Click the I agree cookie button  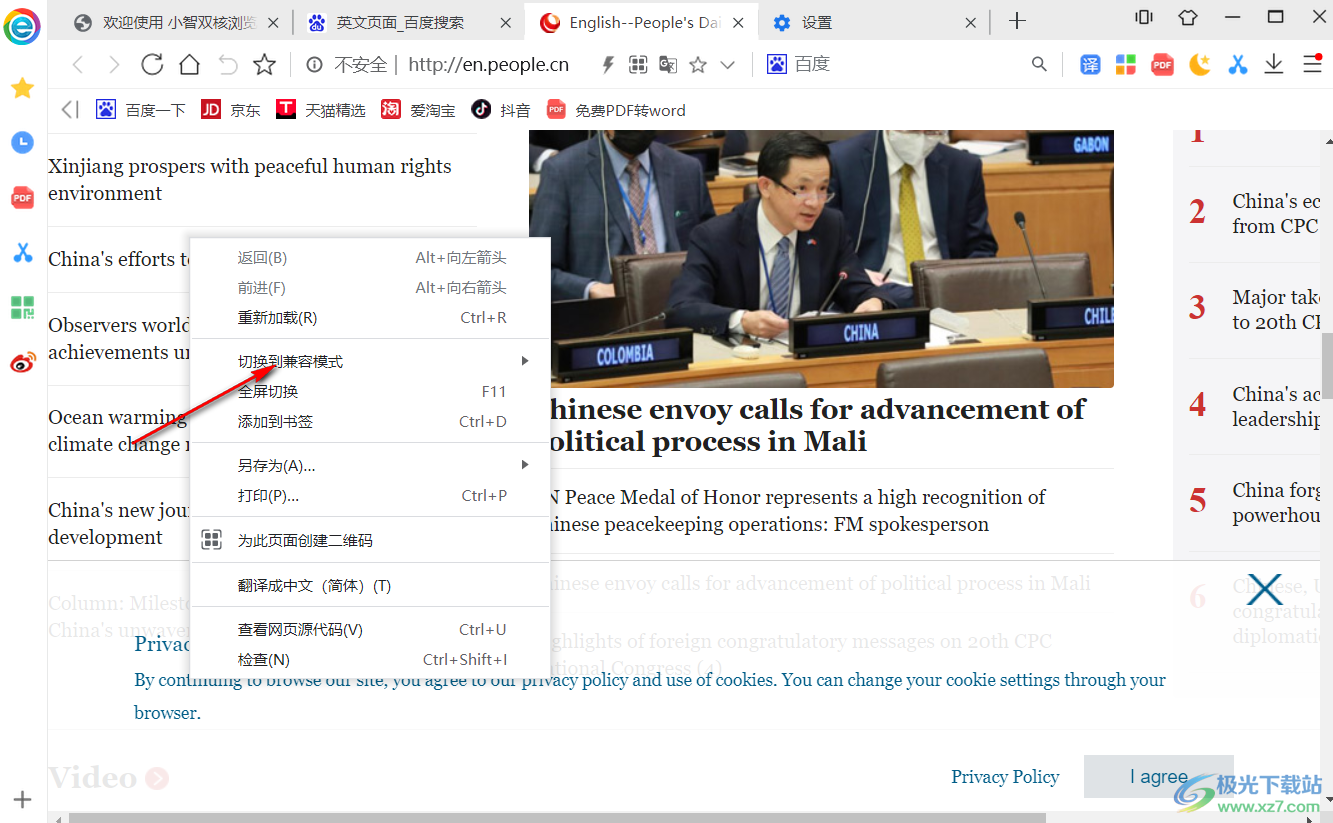point(1158,776)
